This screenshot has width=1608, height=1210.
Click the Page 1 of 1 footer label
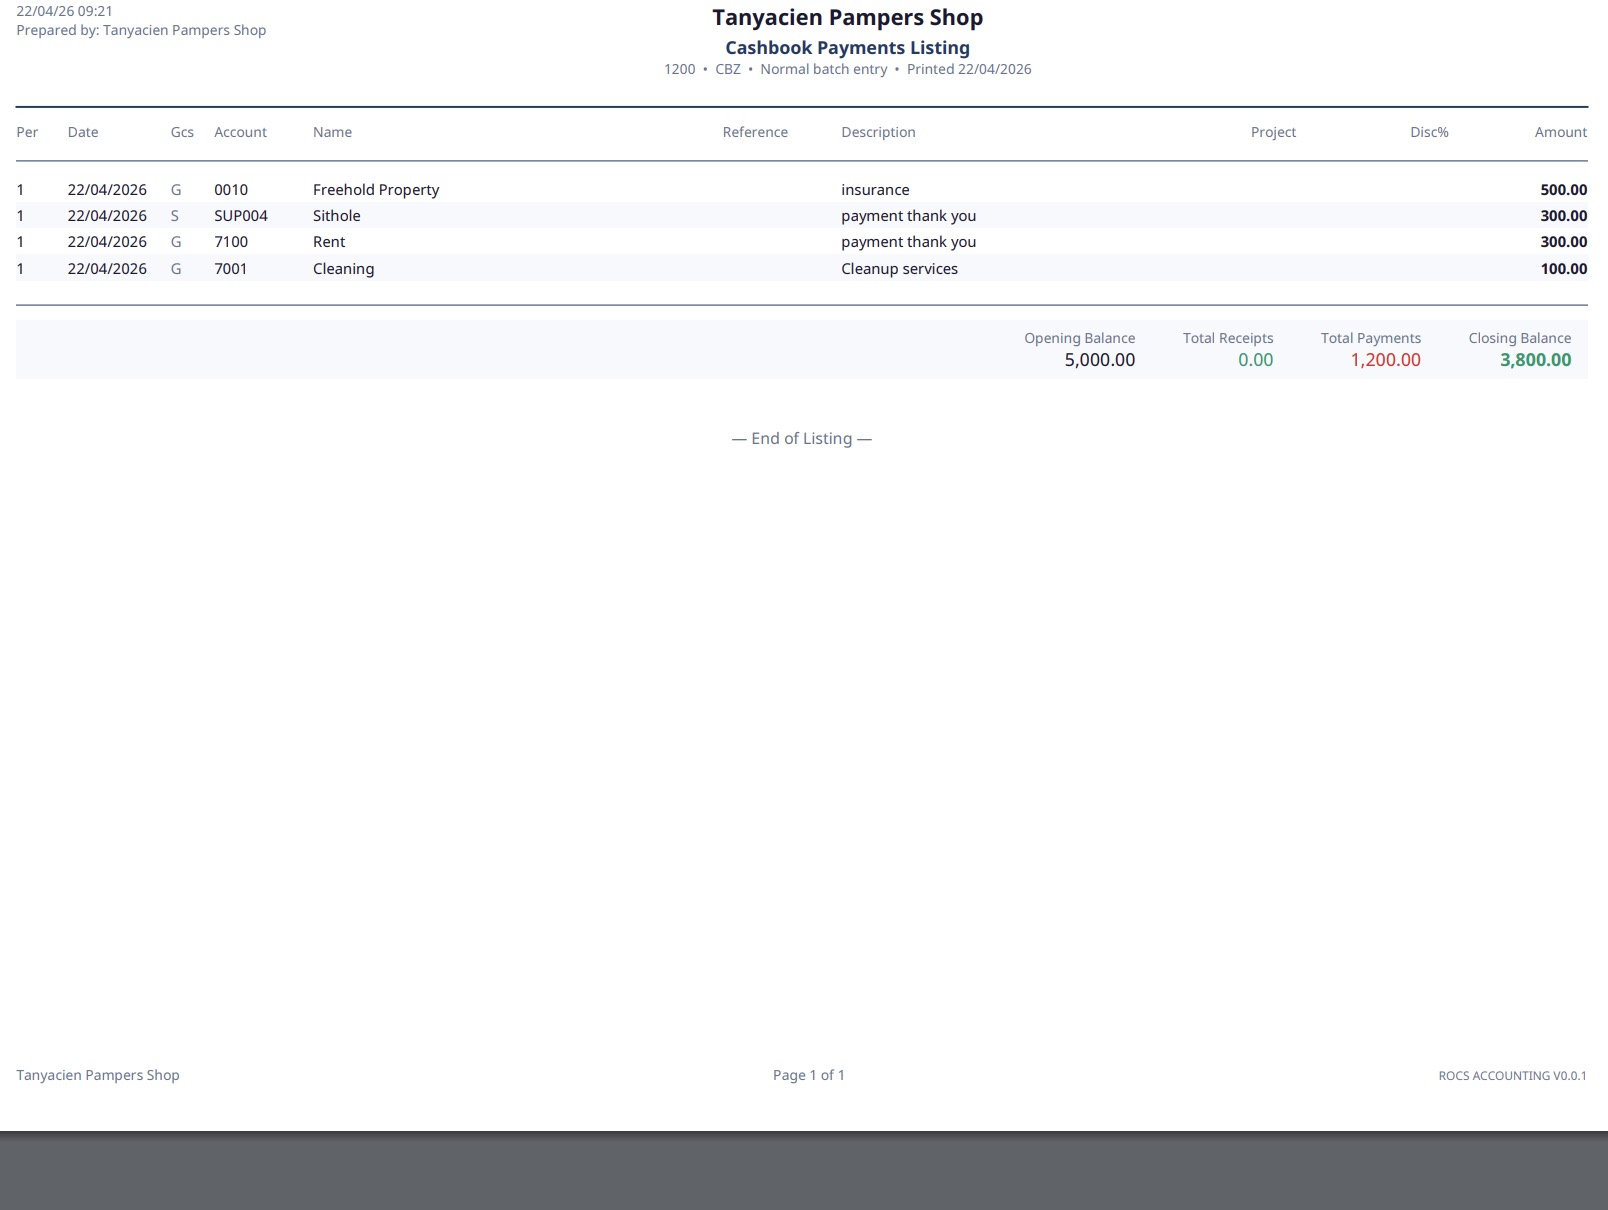point(807,1075)
